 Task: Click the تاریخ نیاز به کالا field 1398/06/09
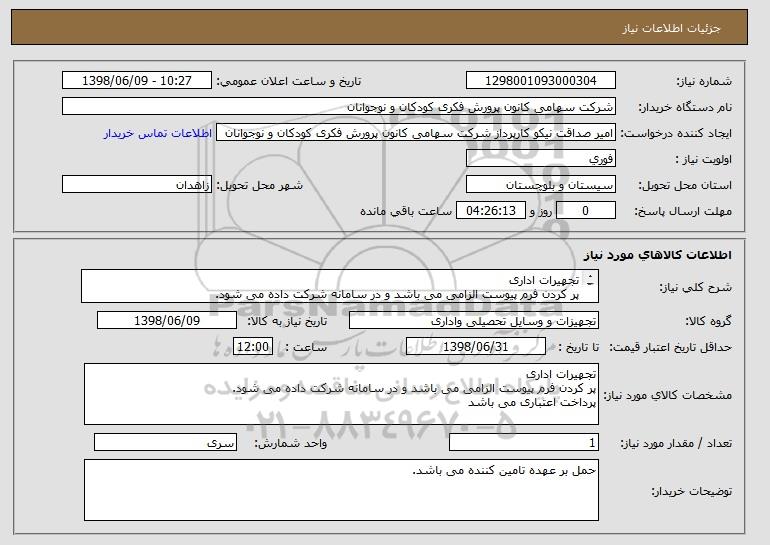pos(167,321)
